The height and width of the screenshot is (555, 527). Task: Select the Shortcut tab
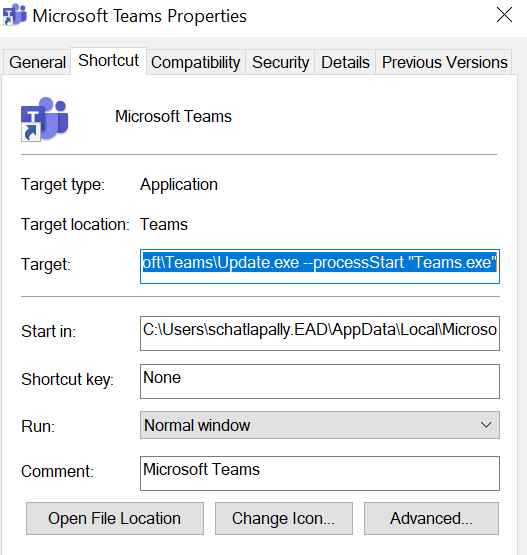pos(108,61)
